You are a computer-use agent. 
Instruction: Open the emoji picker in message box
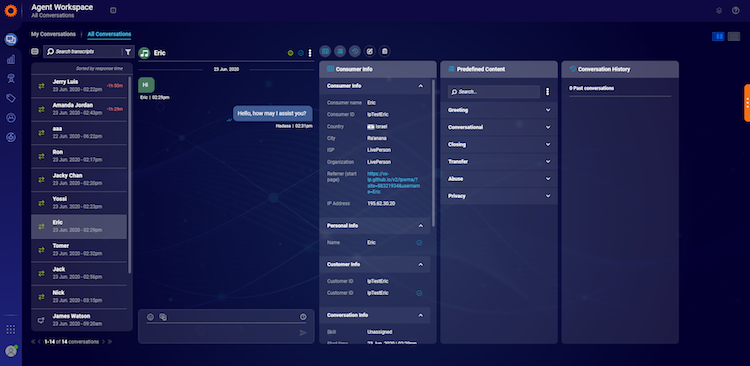tap(150, 317)
